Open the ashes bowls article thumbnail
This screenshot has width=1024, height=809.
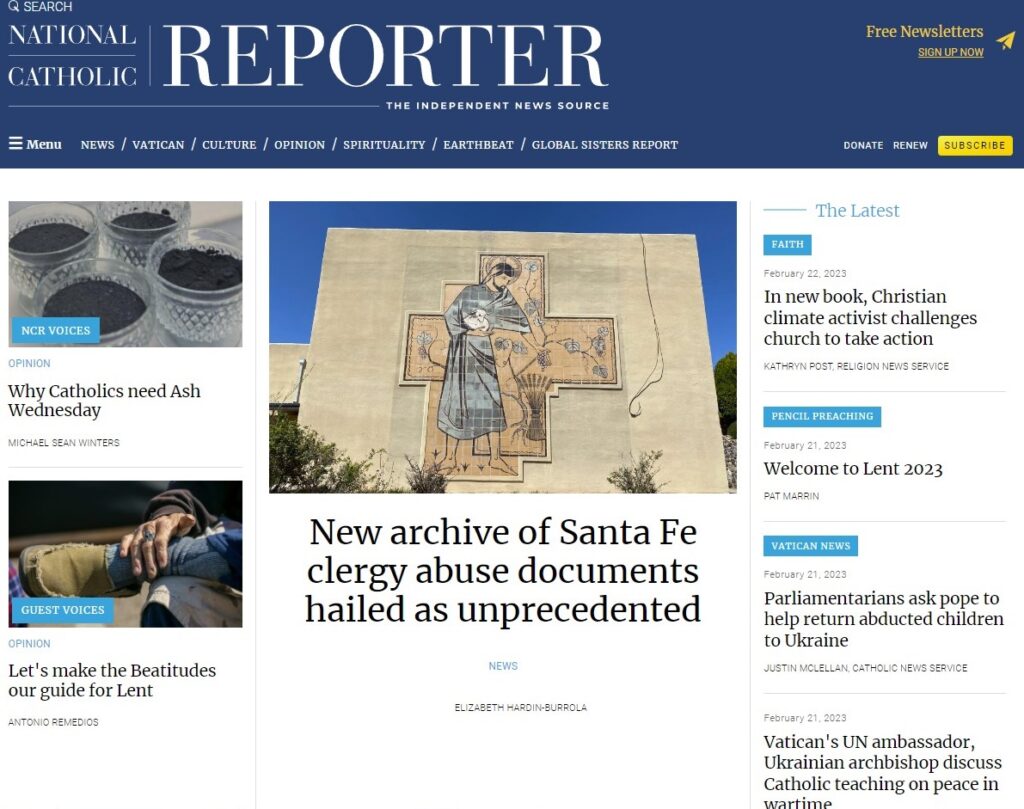point(125,274)
